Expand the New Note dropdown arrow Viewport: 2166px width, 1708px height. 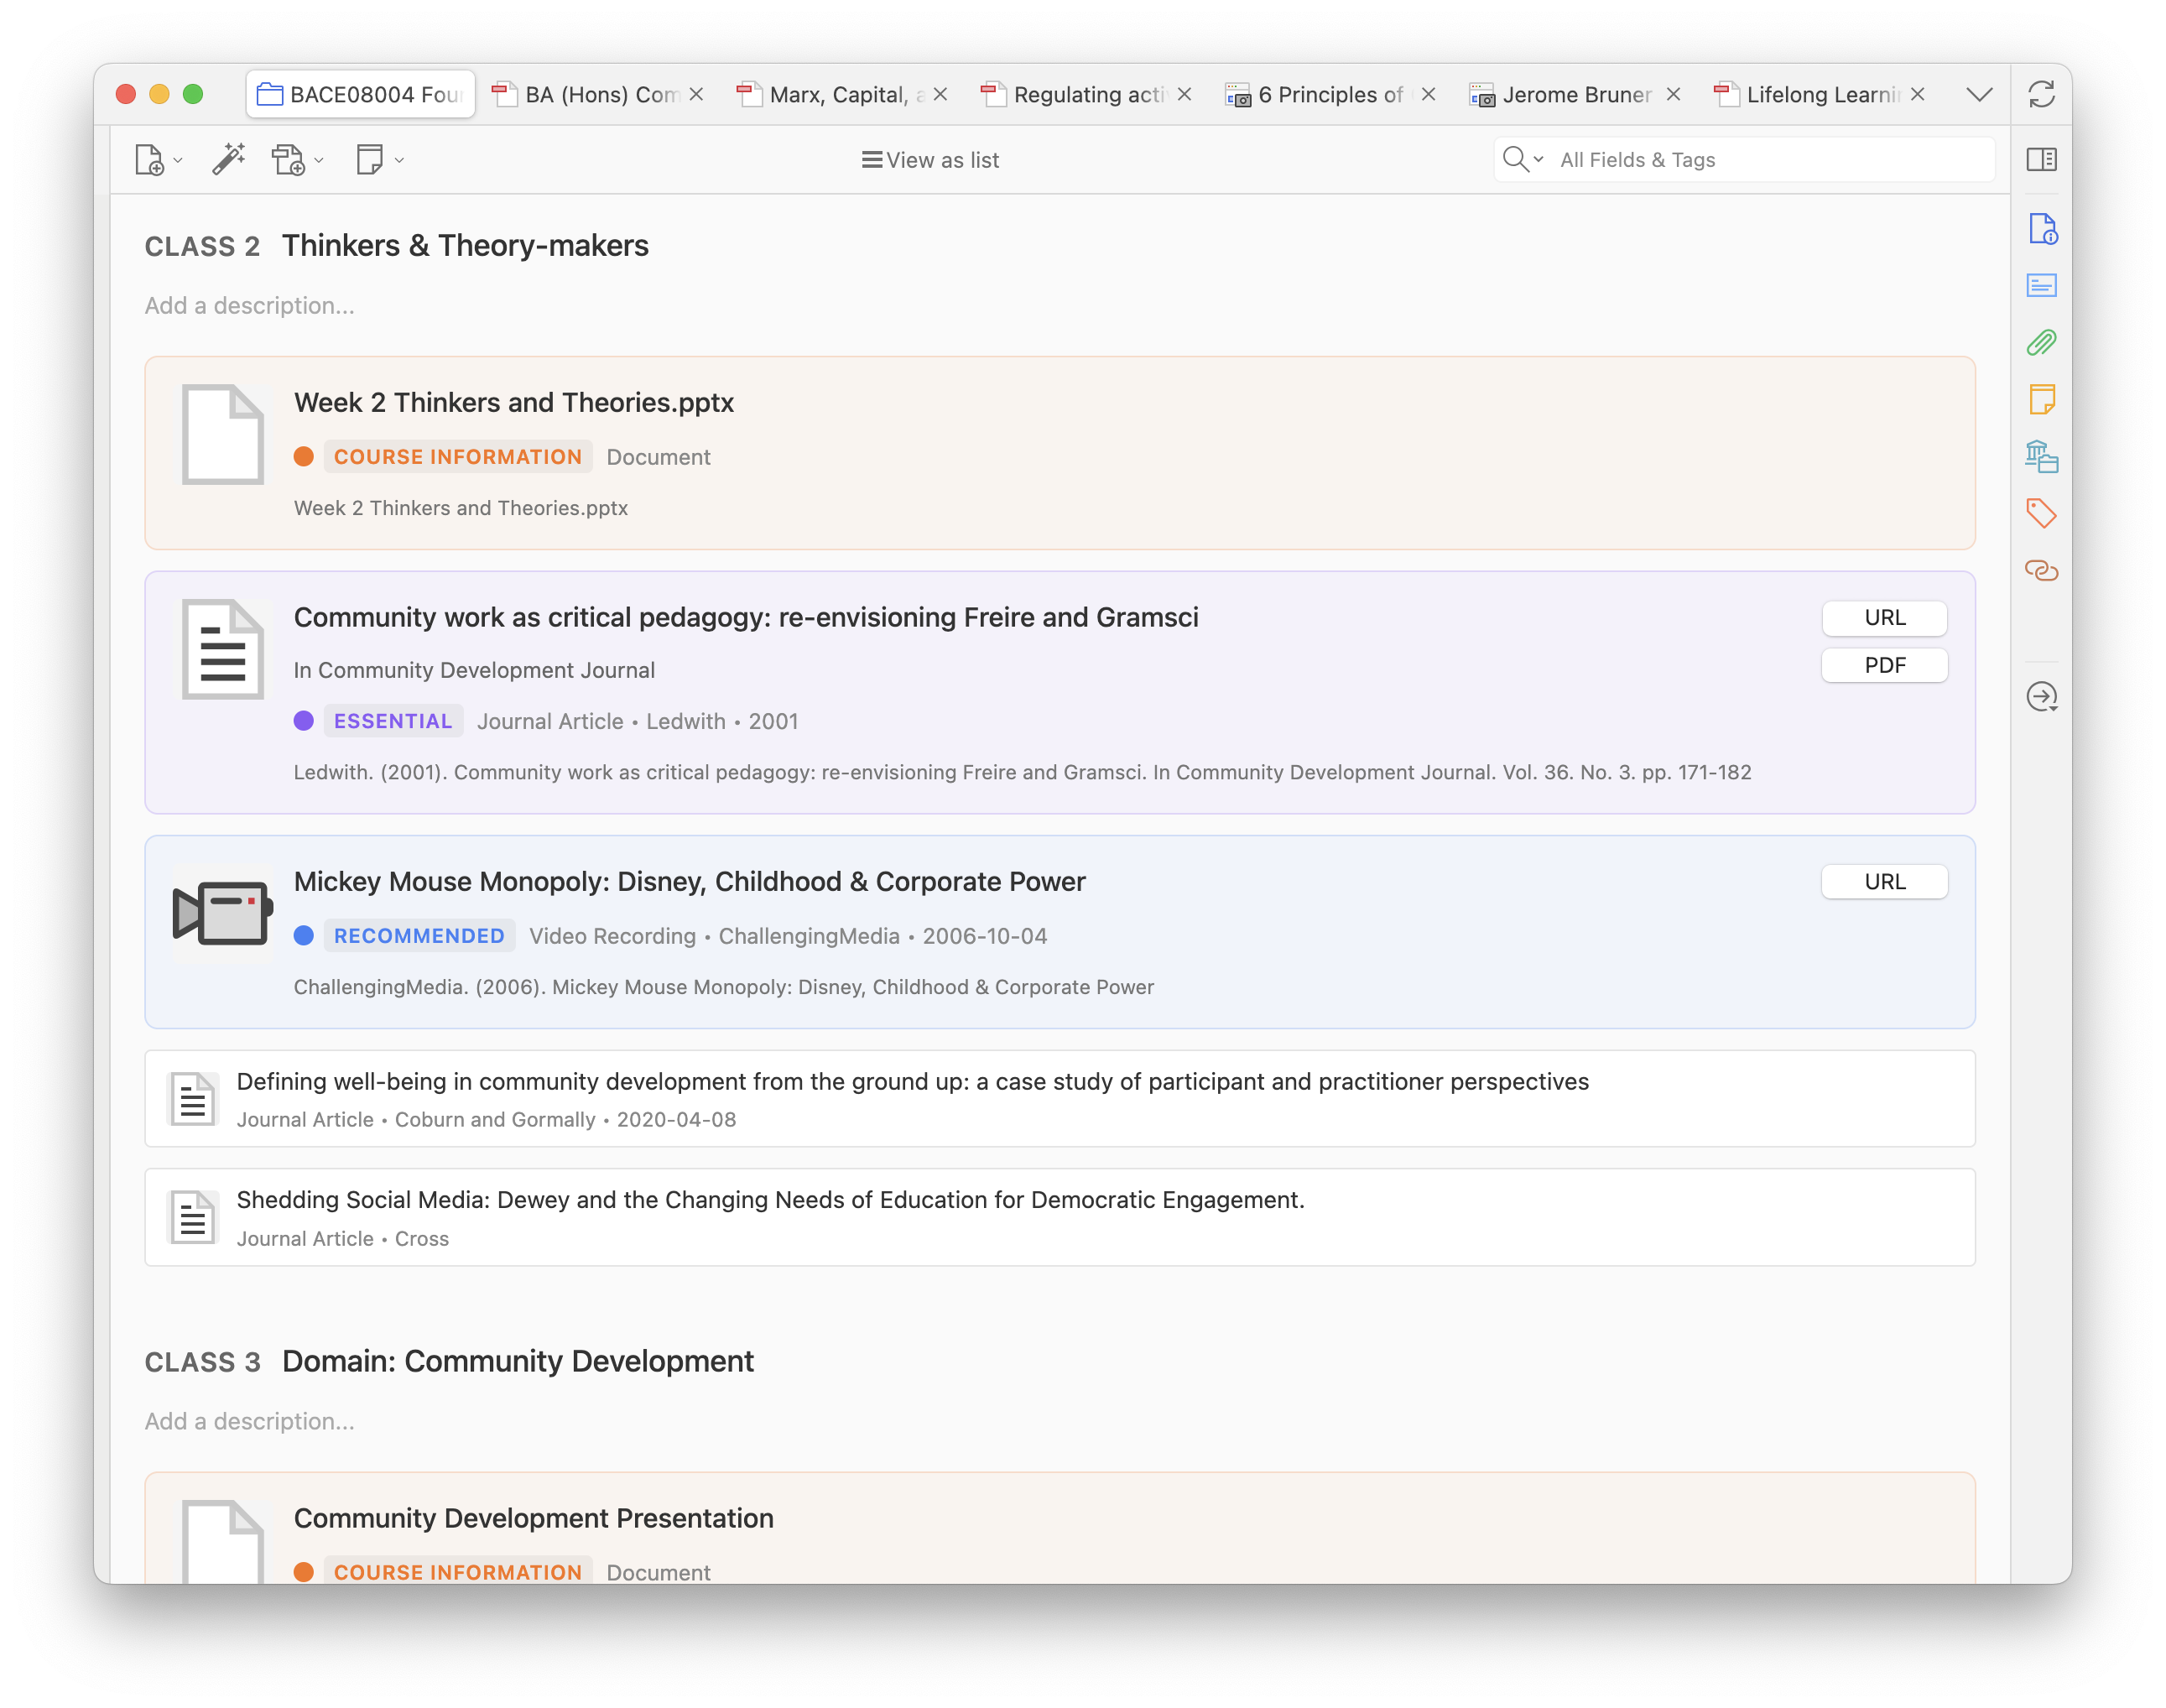click(x=399, y=160)
